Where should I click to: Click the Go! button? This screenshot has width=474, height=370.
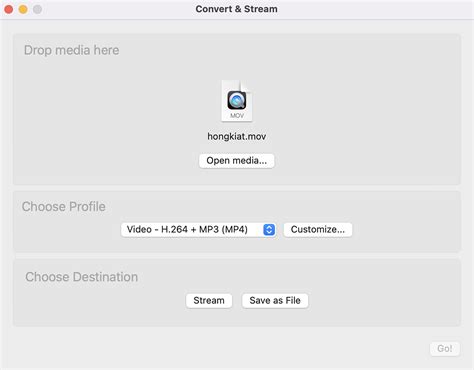445,349
